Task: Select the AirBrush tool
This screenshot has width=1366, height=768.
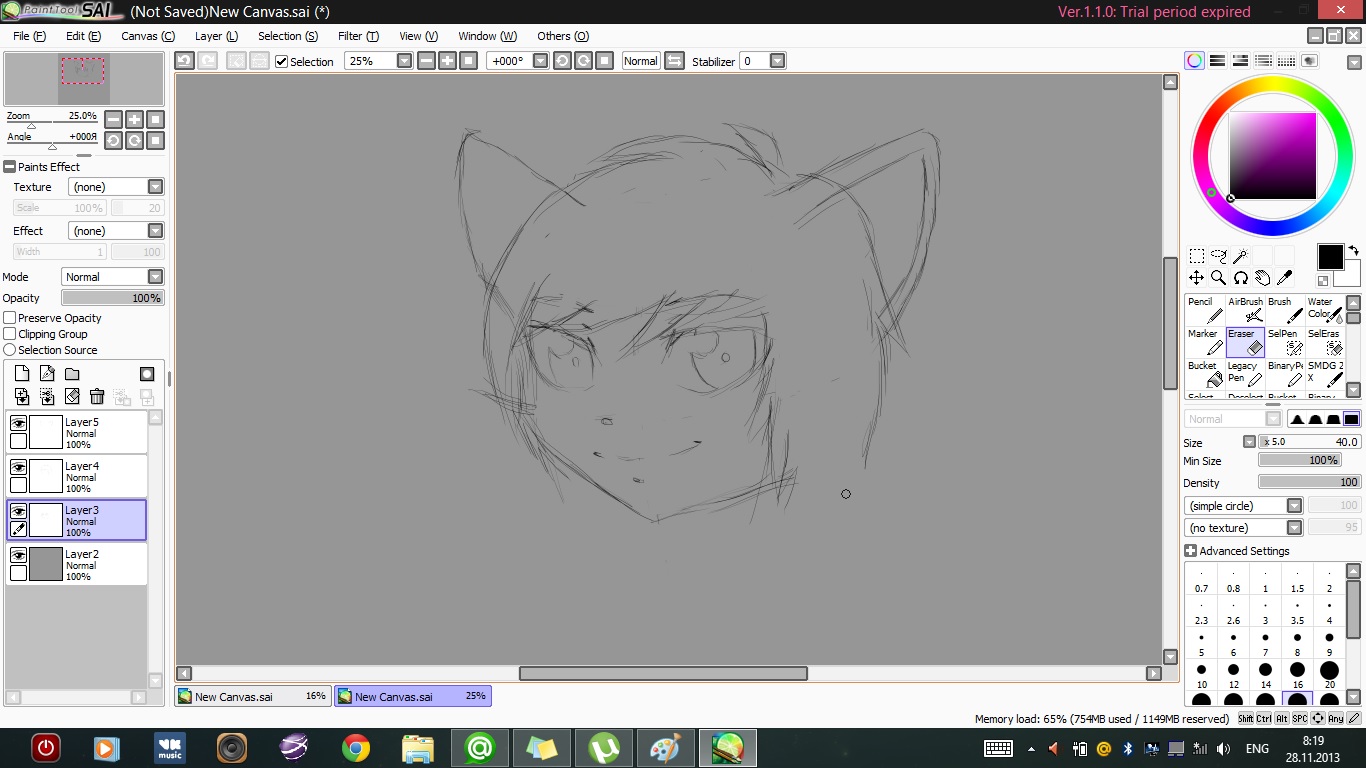Action: [1245, 310]
